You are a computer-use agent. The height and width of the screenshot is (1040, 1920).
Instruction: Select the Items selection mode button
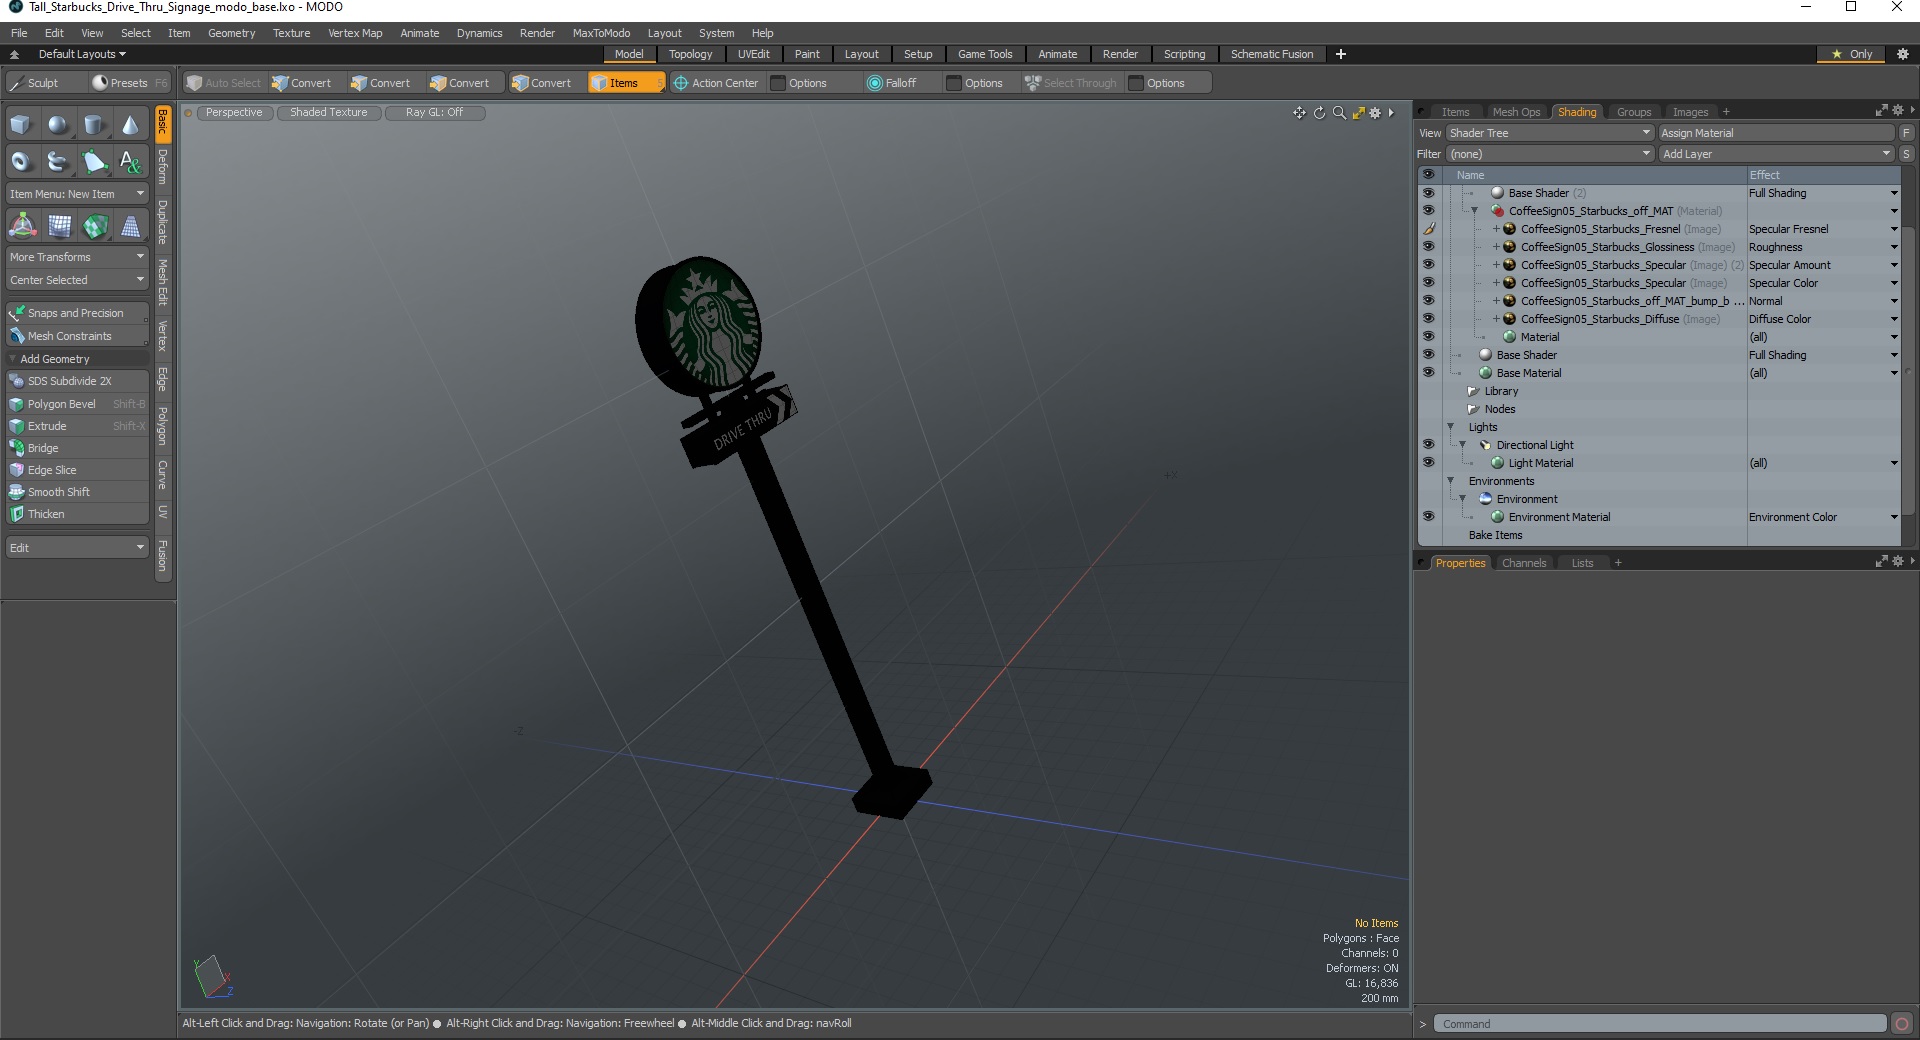click(626, 83)
